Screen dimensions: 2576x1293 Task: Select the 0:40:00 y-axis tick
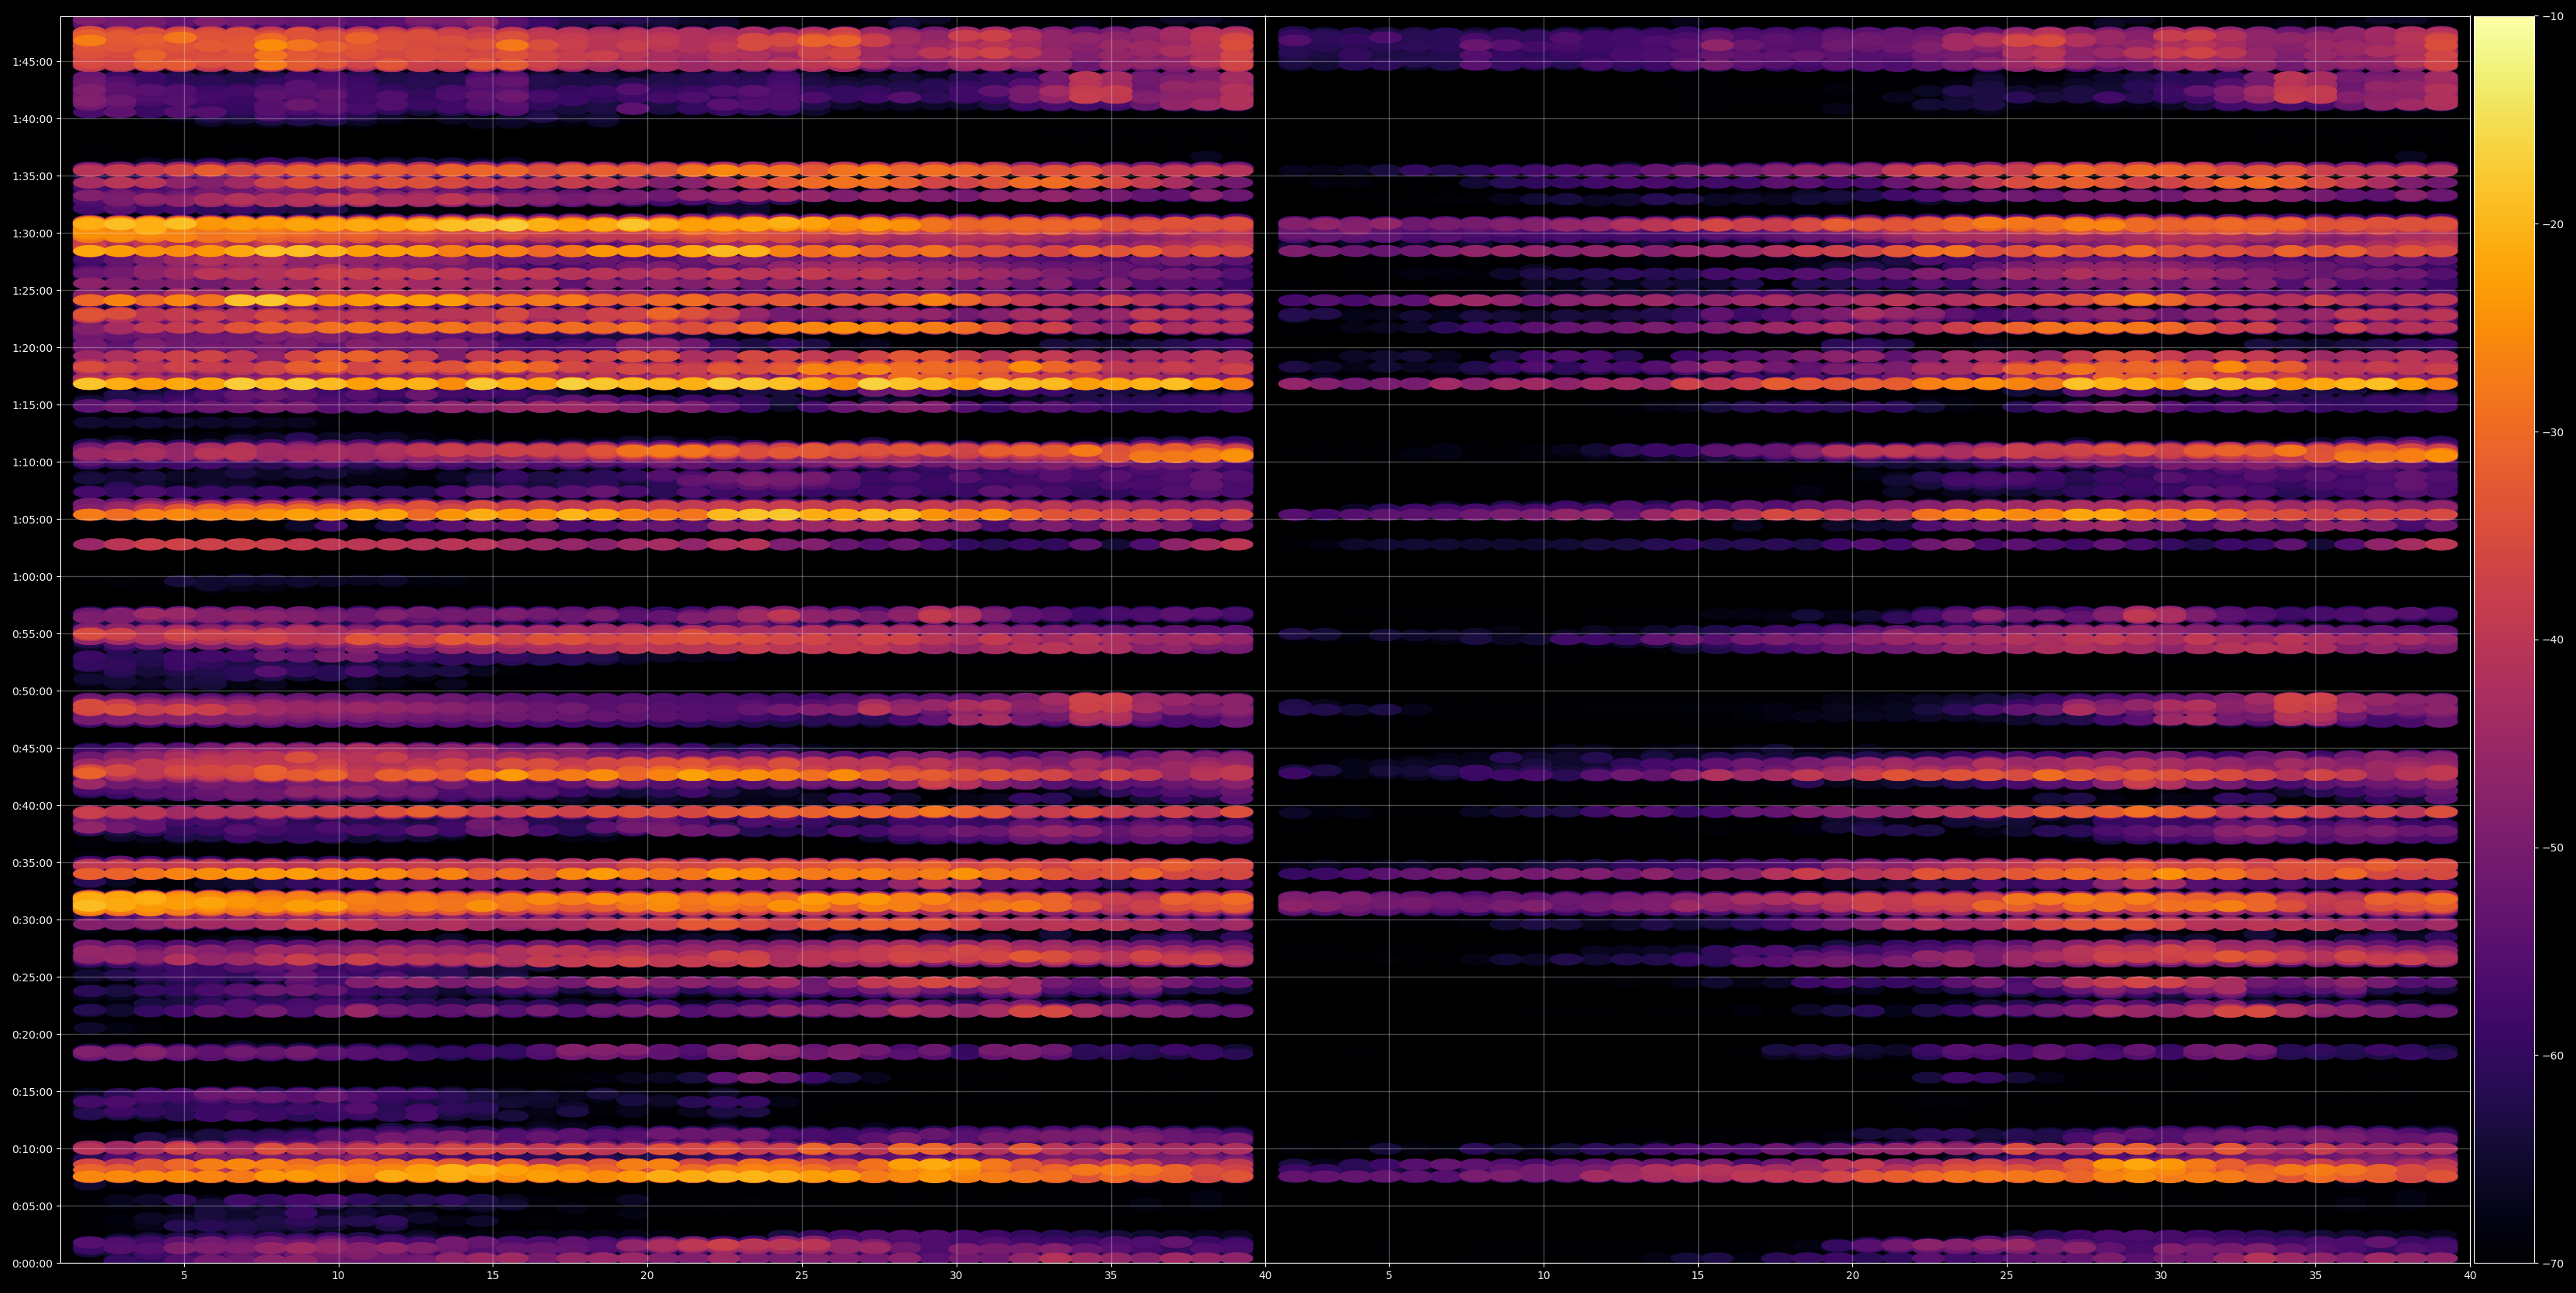[x=32, y=806]
